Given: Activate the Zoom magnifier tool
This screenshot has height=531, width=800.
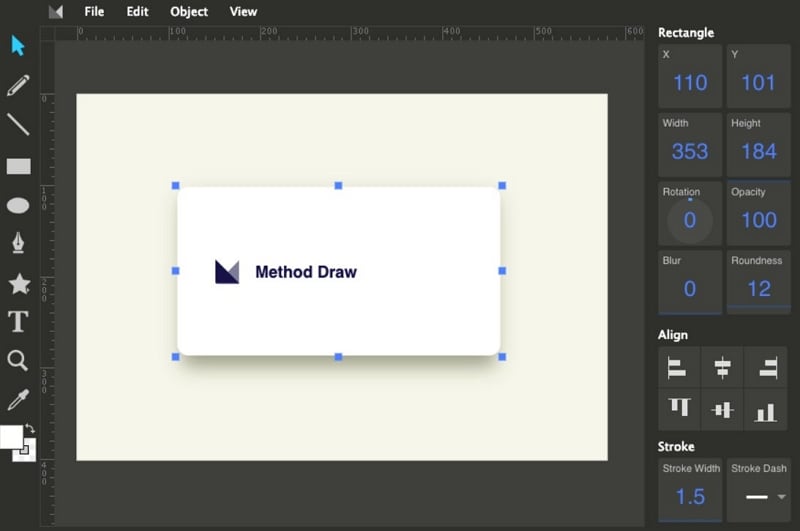Looking at the screenshot, I should pyautogui.click(x=18, y=361).
